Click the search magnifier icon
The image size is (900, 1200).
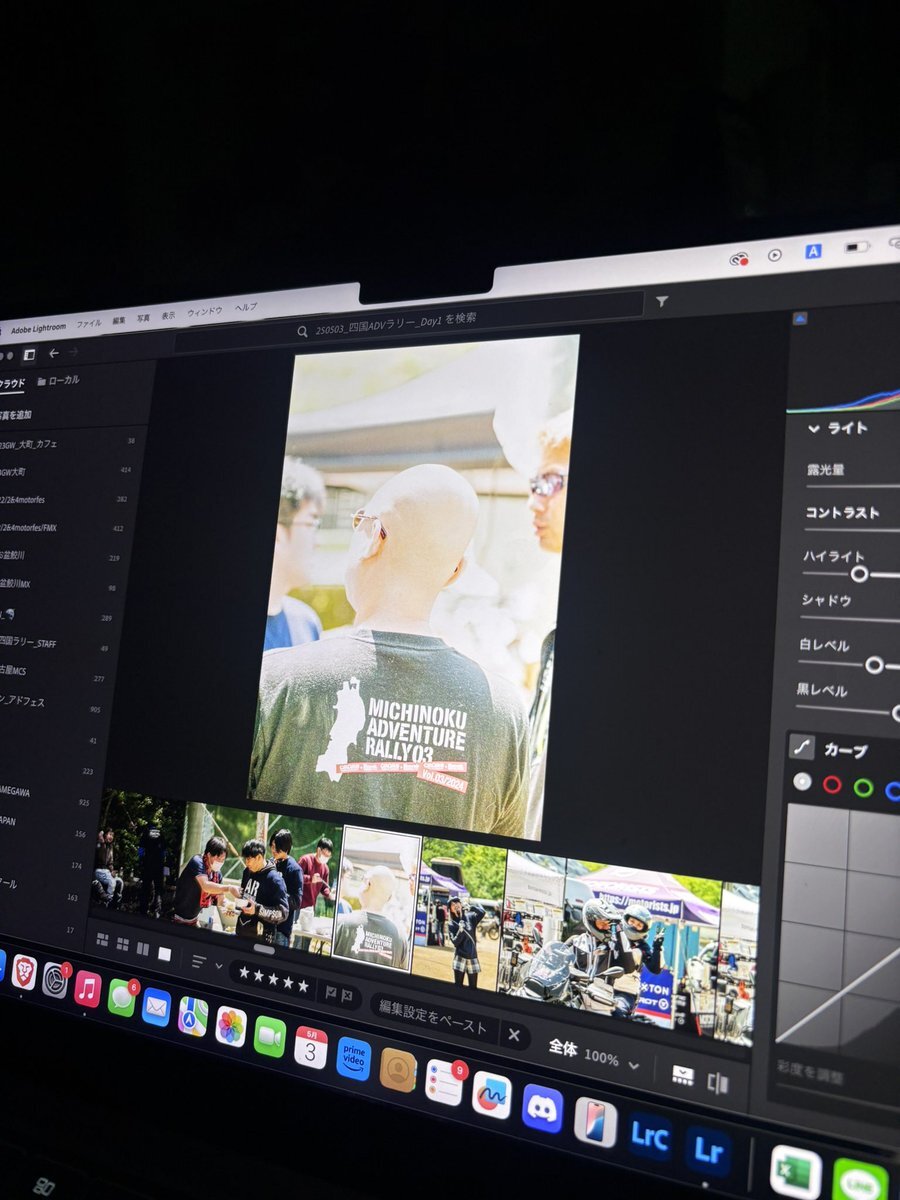point(302,330)
